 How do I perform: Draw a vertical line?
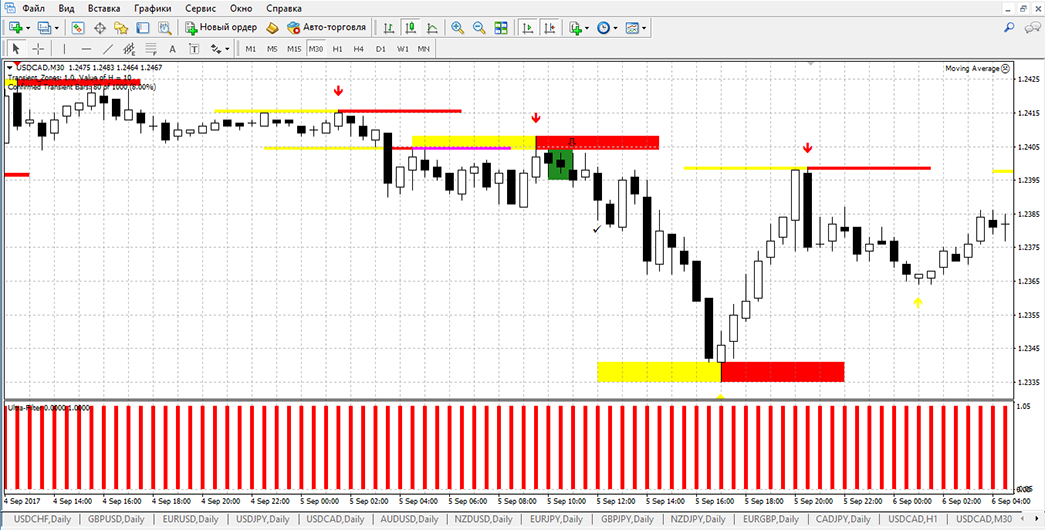[65, 49]
